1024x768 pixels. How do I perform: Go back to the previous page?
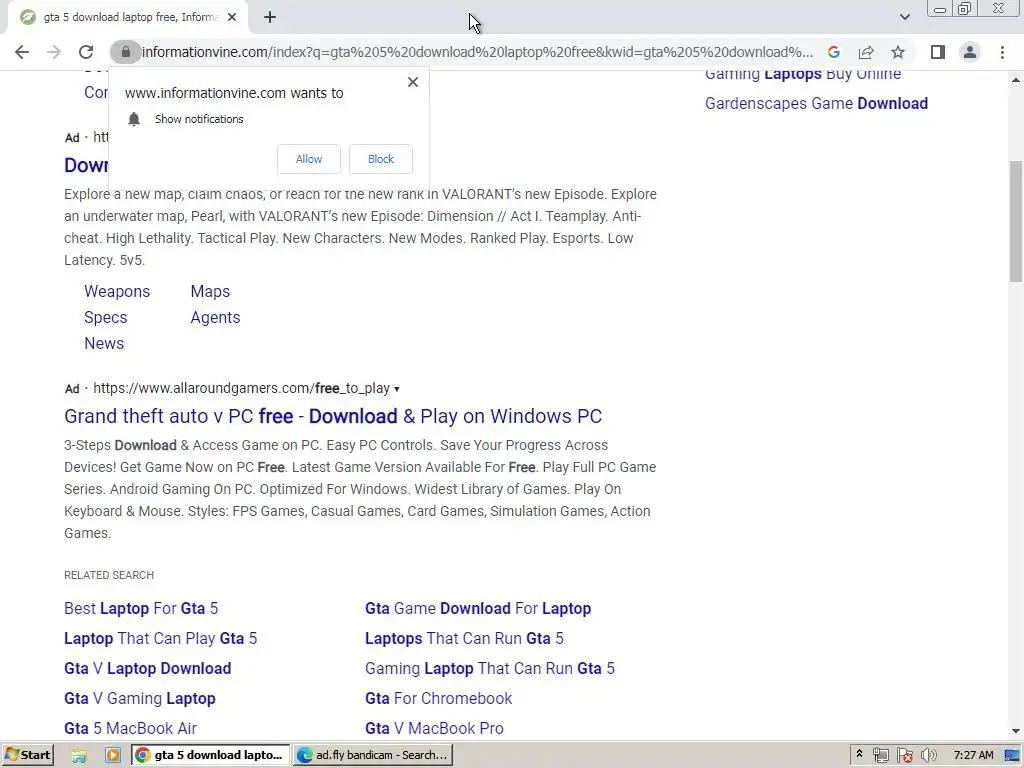point(22,52)
